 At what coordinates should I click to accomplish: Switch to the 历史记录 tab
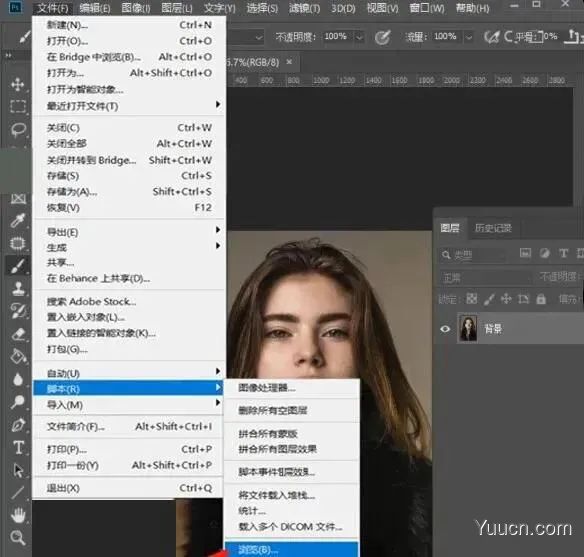point(493,228)
